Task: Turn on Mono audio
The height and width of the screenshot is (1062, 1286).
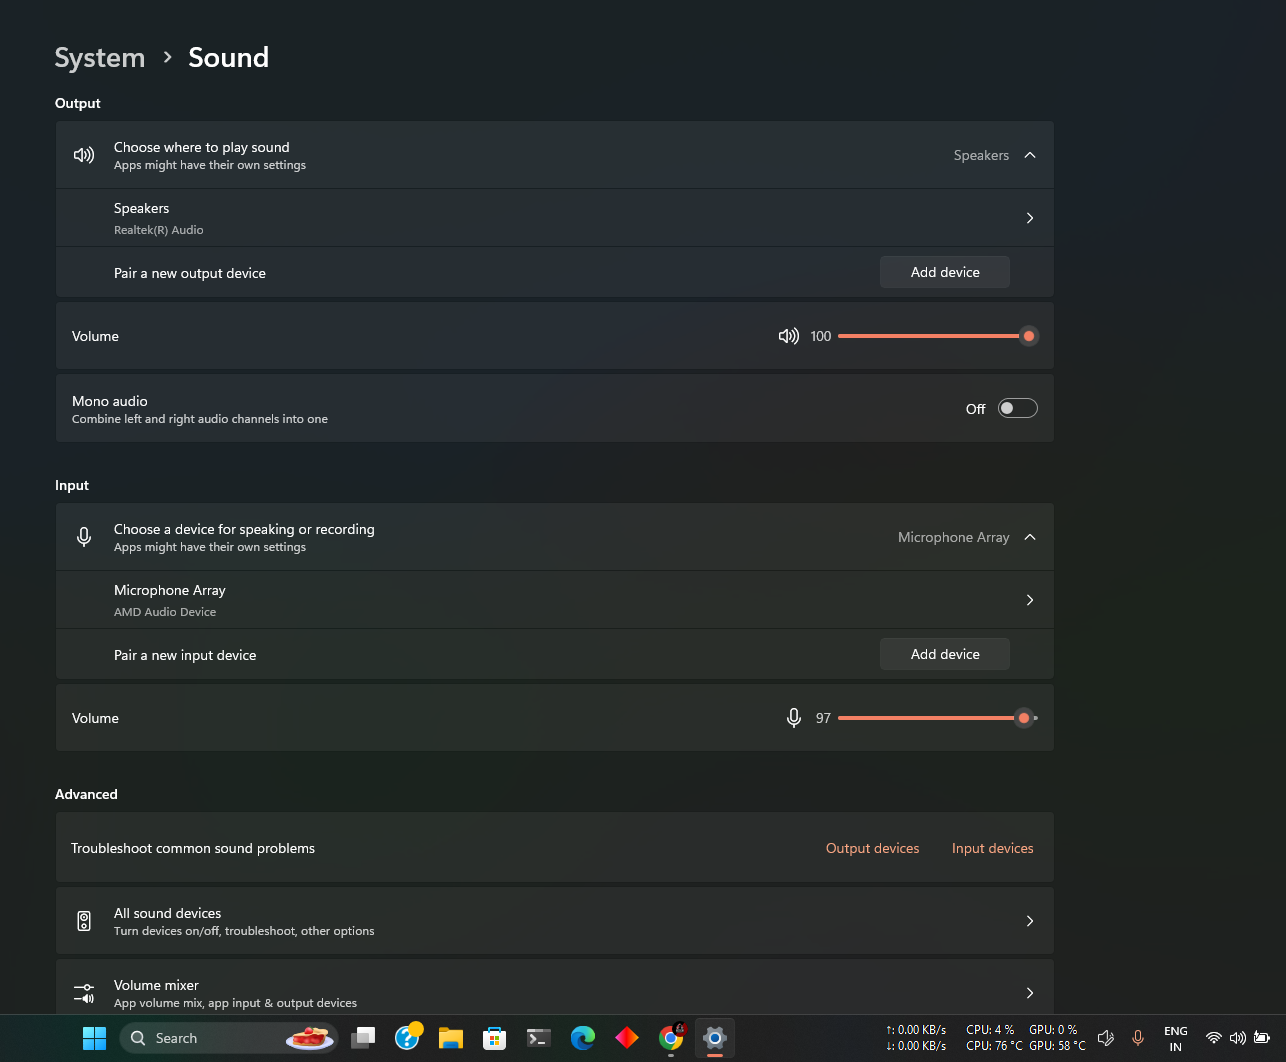Action: pyautogui.click(x=1017, y=408)
